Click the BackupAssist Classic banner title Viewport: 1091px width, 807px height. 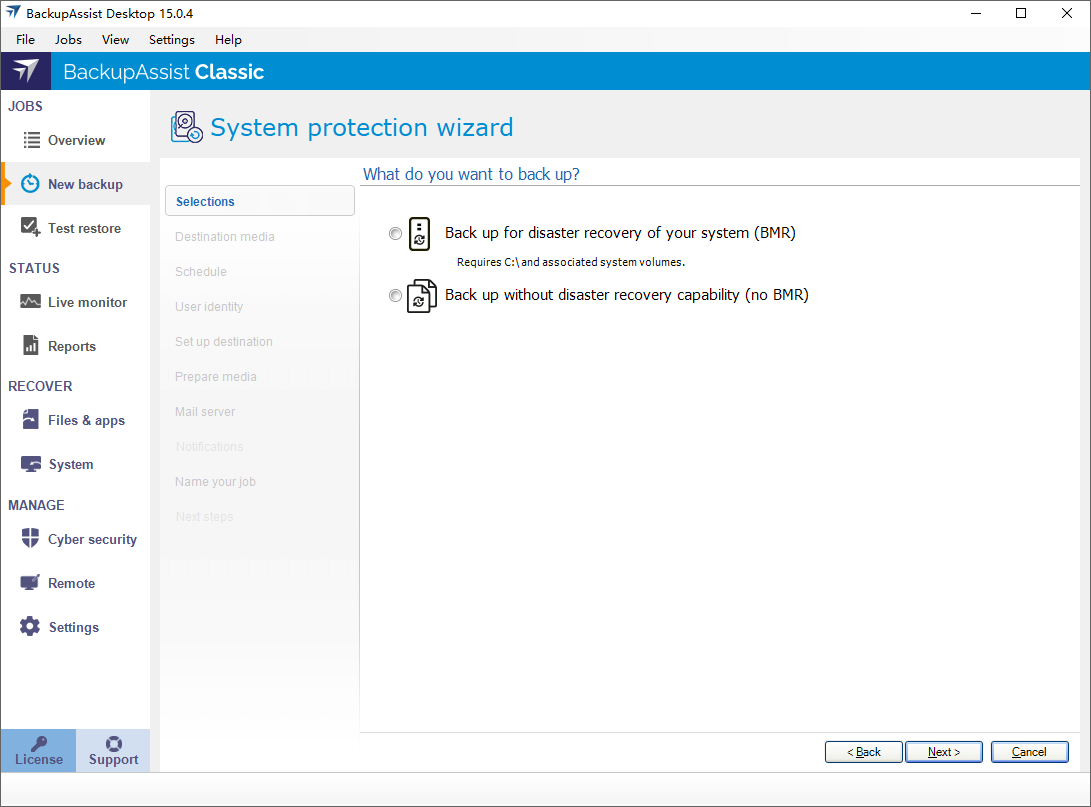164,72
